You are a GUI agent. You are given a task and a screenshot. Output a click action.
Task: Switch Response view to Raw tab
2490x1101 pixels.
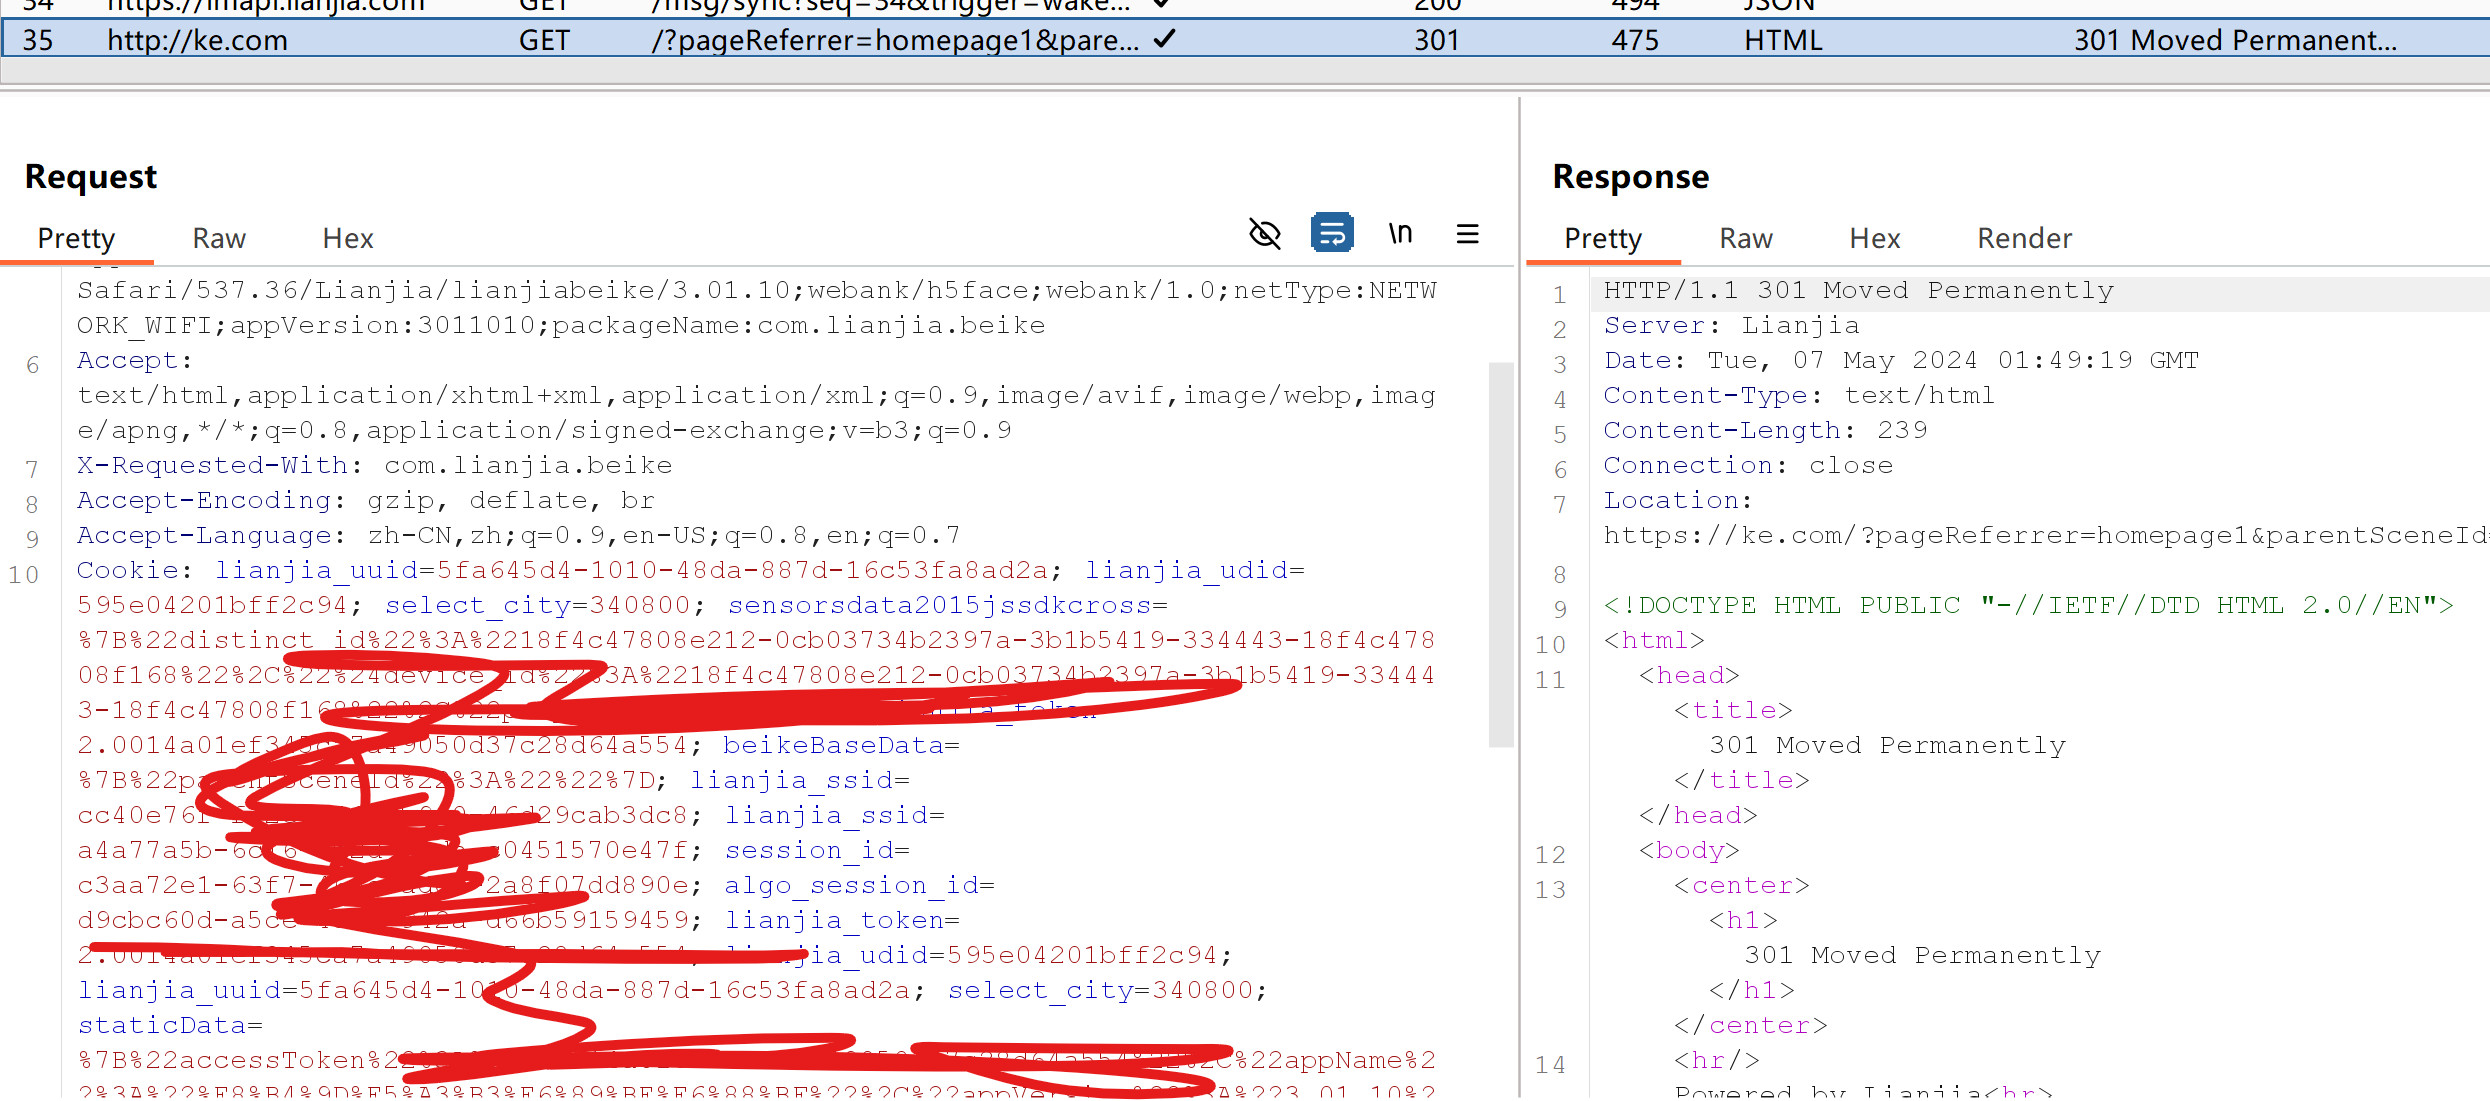tap(1745, 239)
